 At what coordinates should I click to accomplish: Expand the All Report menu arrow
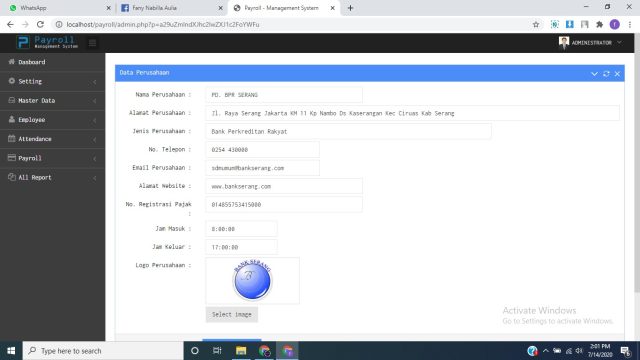[95, 178]
